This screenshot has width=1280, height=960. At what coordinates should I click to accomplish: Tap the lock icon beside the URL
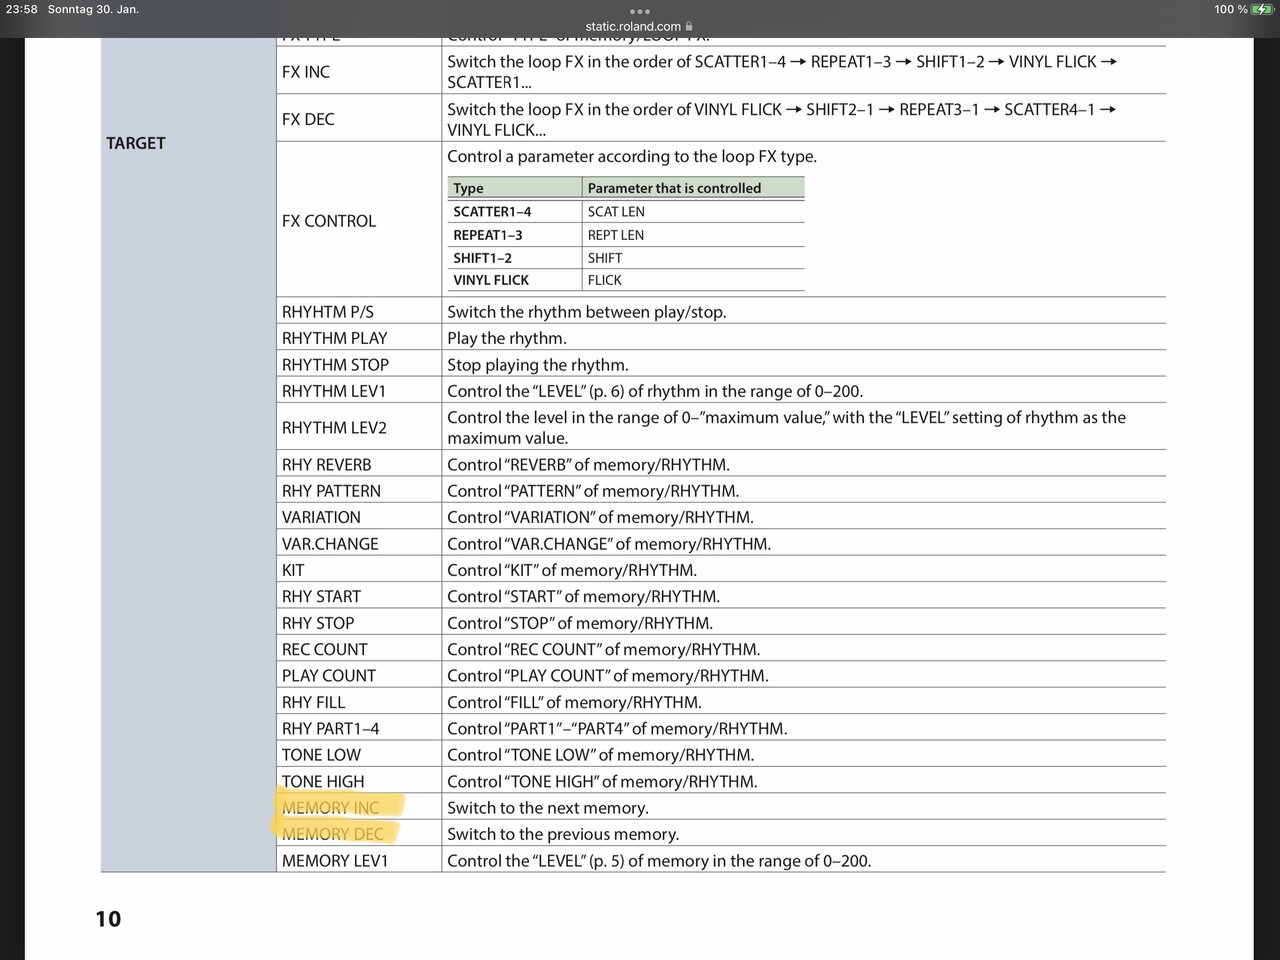[x=689, y=27]
